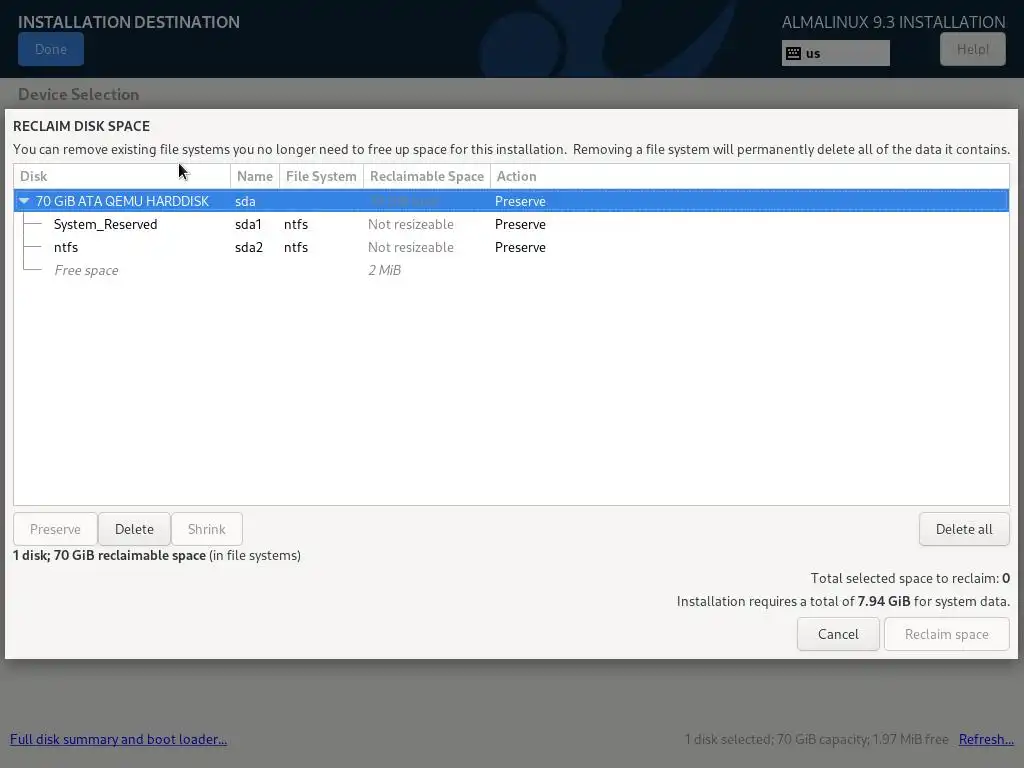Click Delete all button
The height and width of the screenshot is (768, 1024).
[964, 529]
